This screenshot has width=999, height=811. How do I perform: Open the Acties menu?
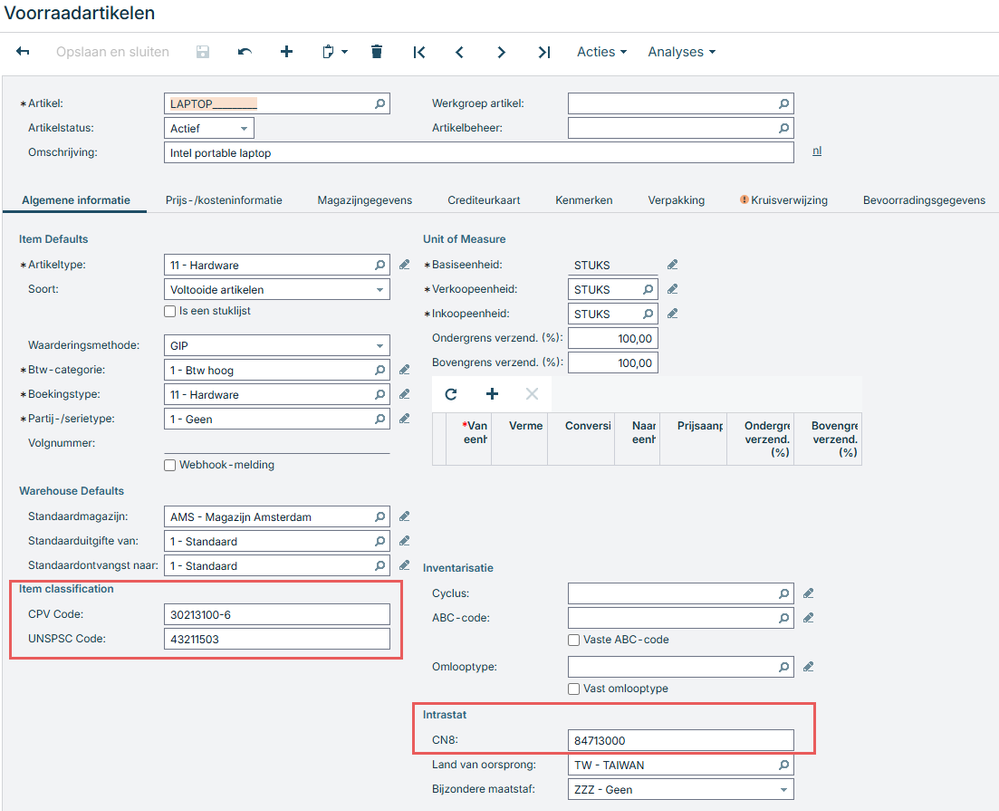601,52
